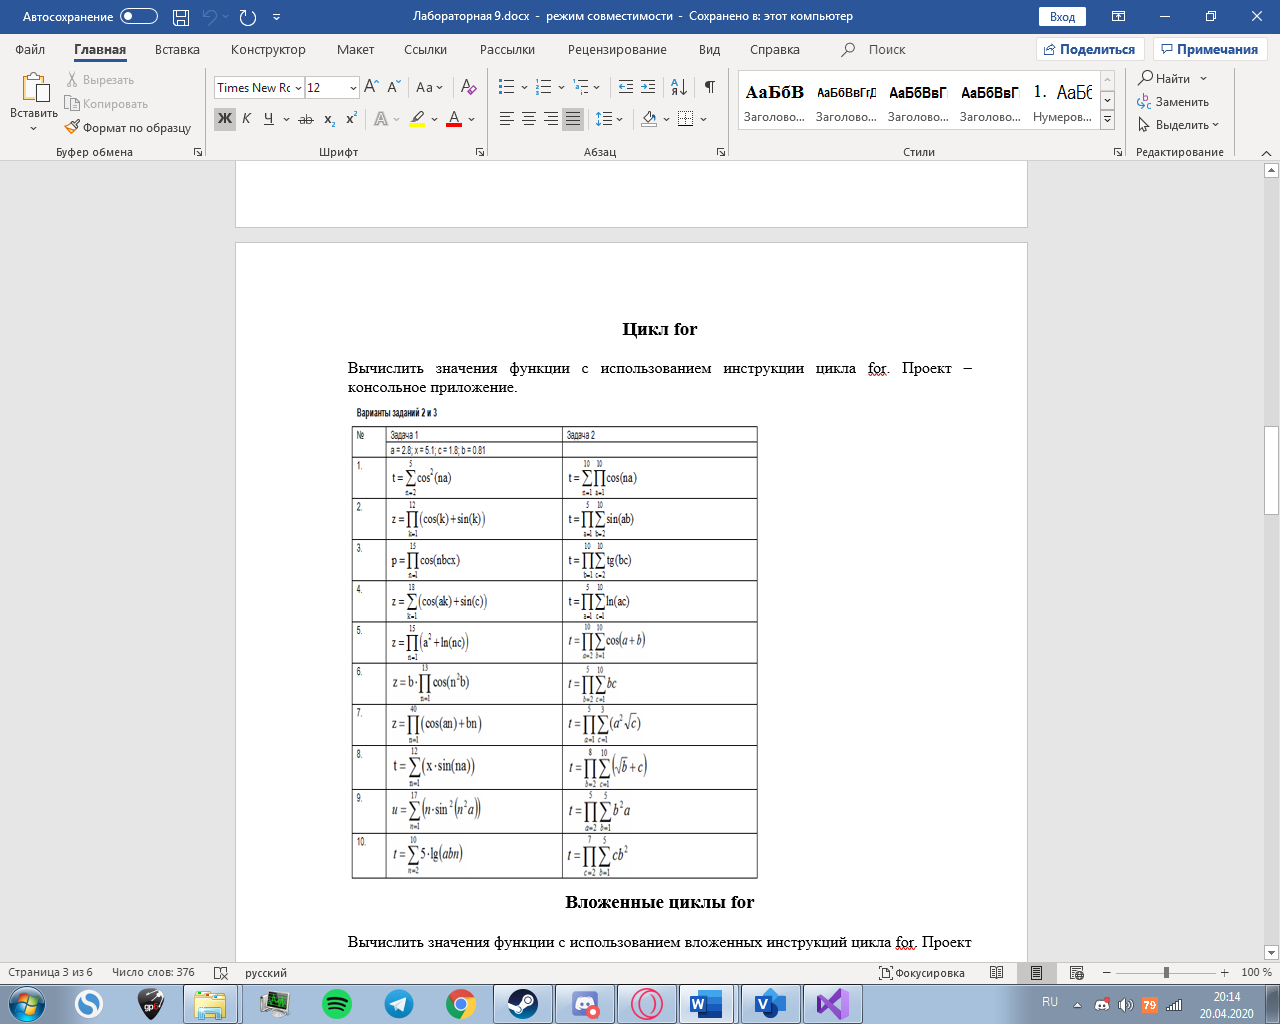Open the Times New Roman font dropdown
The image size is (1280, 1024).
tap(298, 88)
